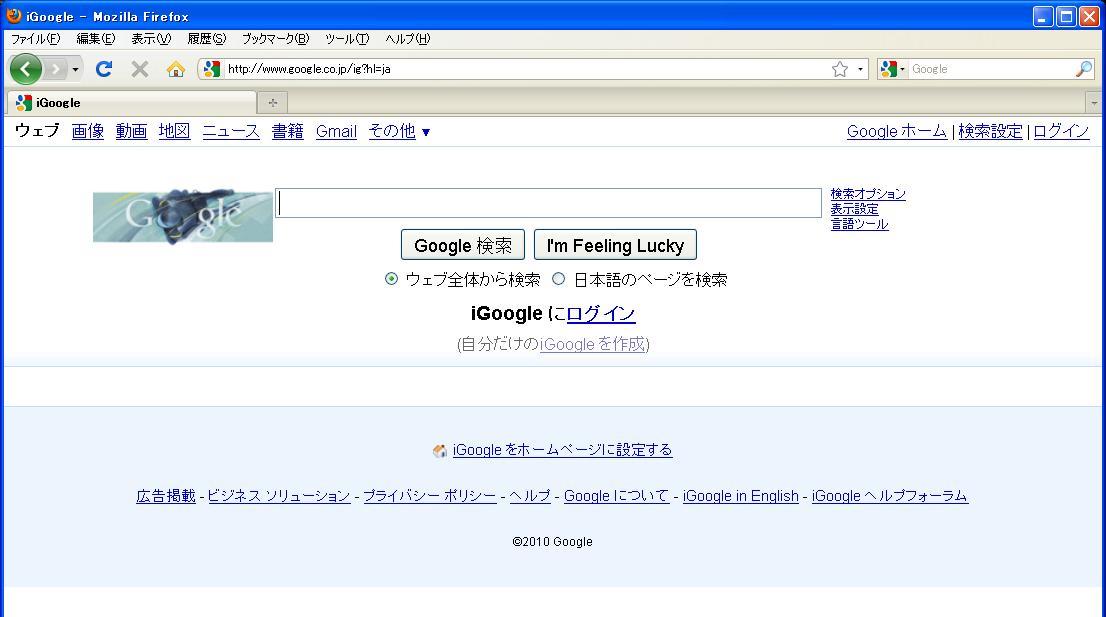The height and width of the screenshot is (617, 1106).
Task: Minimize the Firefox window
Action: click(1043, 16)
